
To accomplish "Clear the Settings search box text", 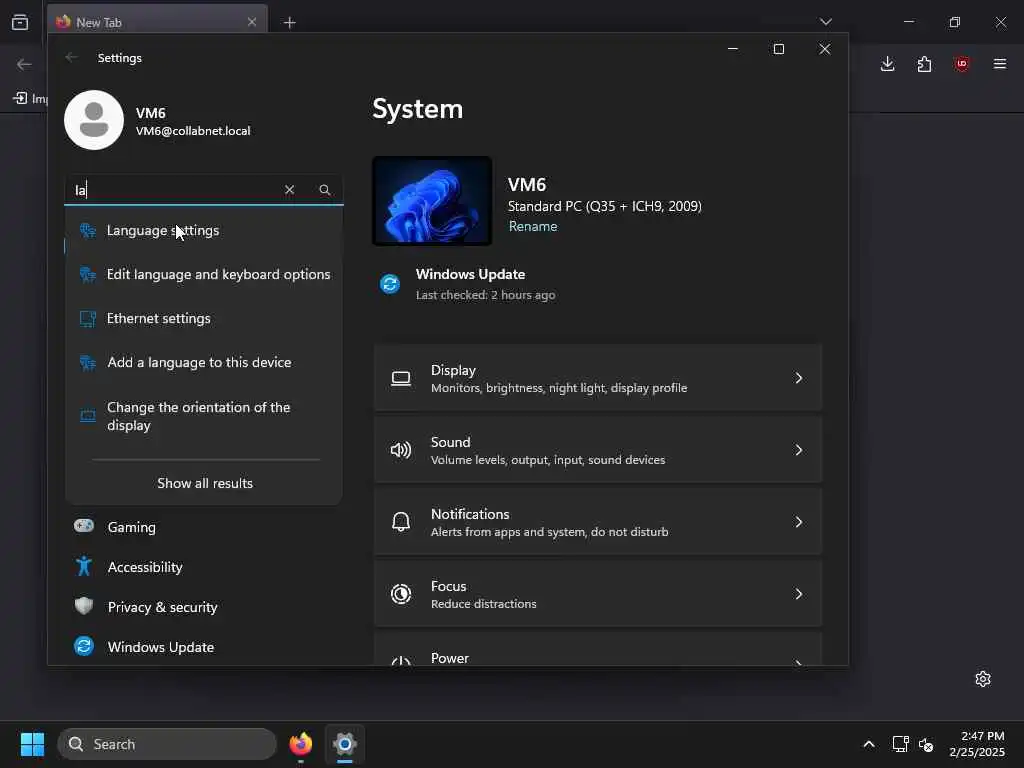I will [x=289, y=189].
